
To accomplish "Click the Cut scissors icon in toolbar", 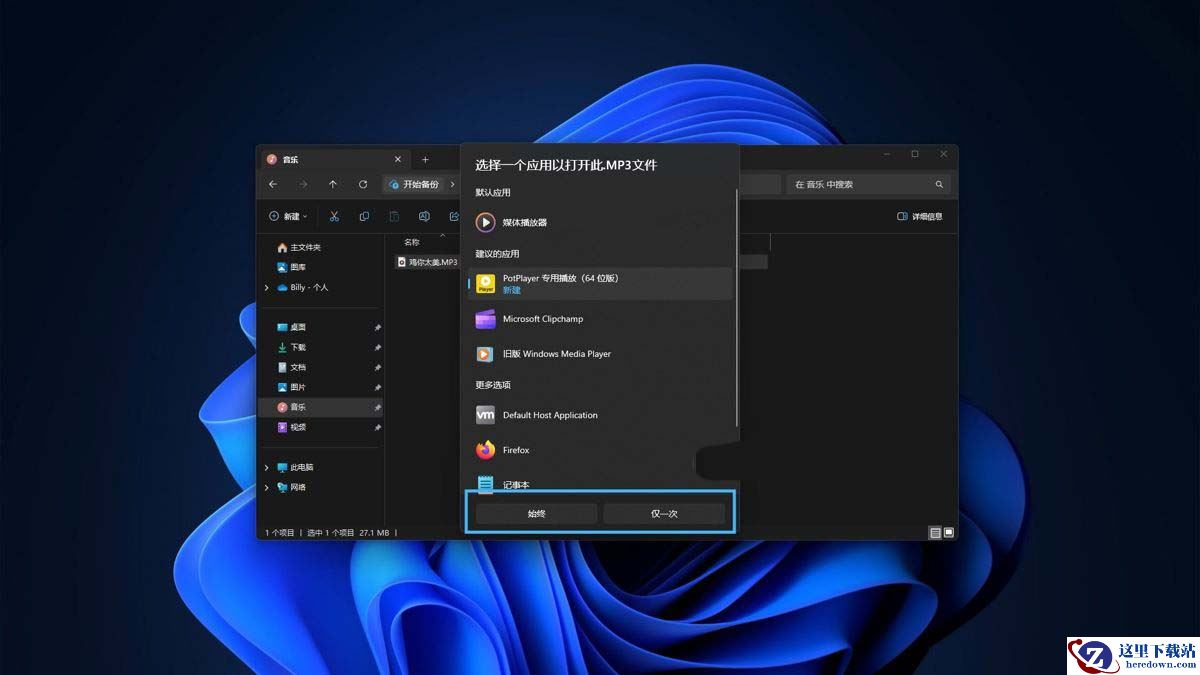I will click(x=334, y=216).
